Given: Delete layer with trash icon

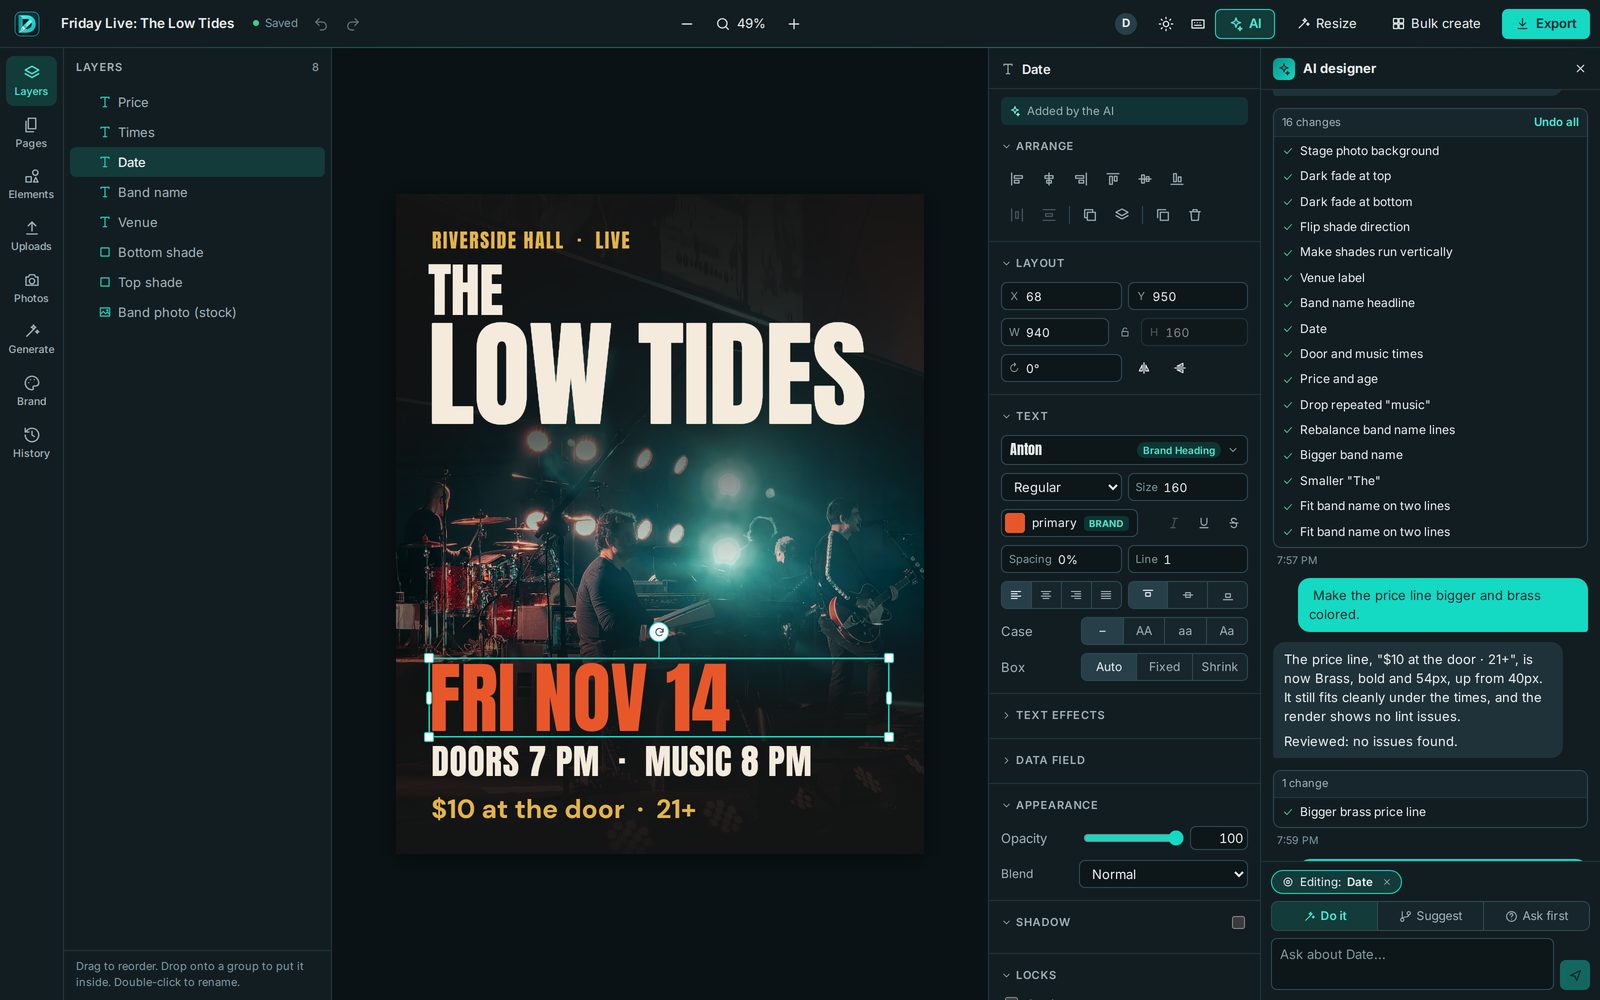Looking at the screenshot, I should tap(1195, 215).
